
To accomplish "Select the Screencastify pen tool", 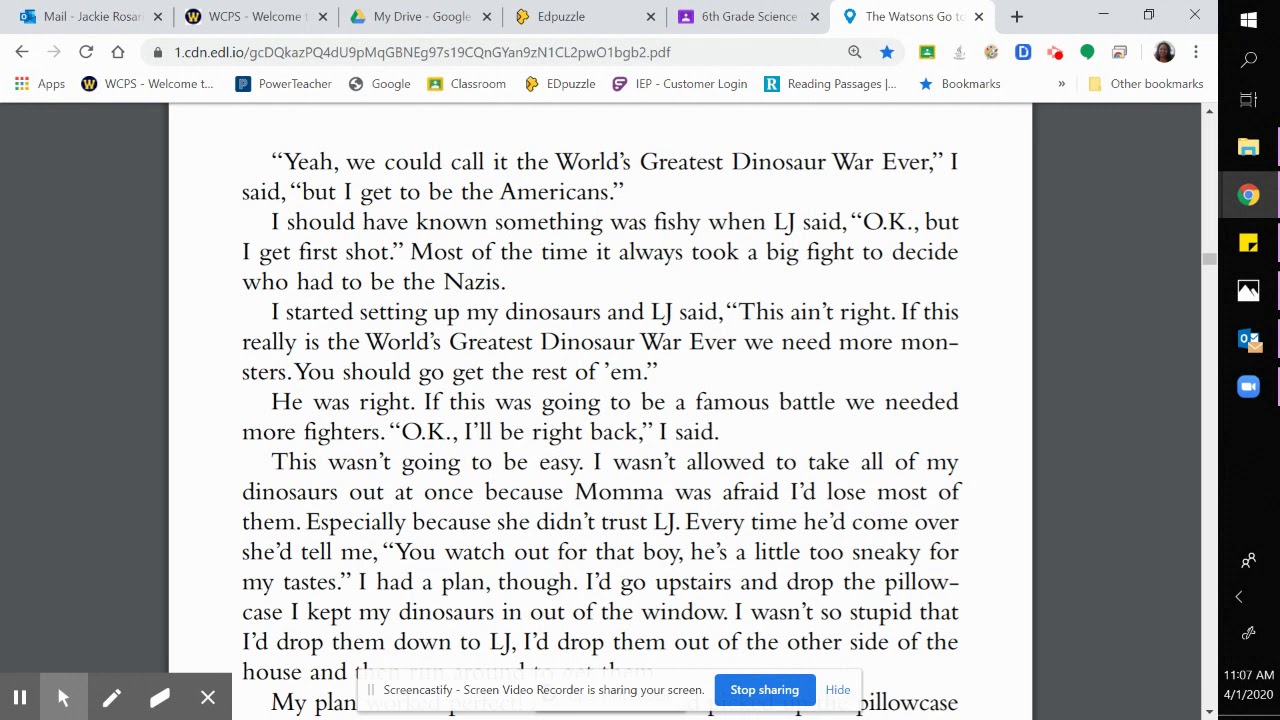I will (x=111, y=698).
